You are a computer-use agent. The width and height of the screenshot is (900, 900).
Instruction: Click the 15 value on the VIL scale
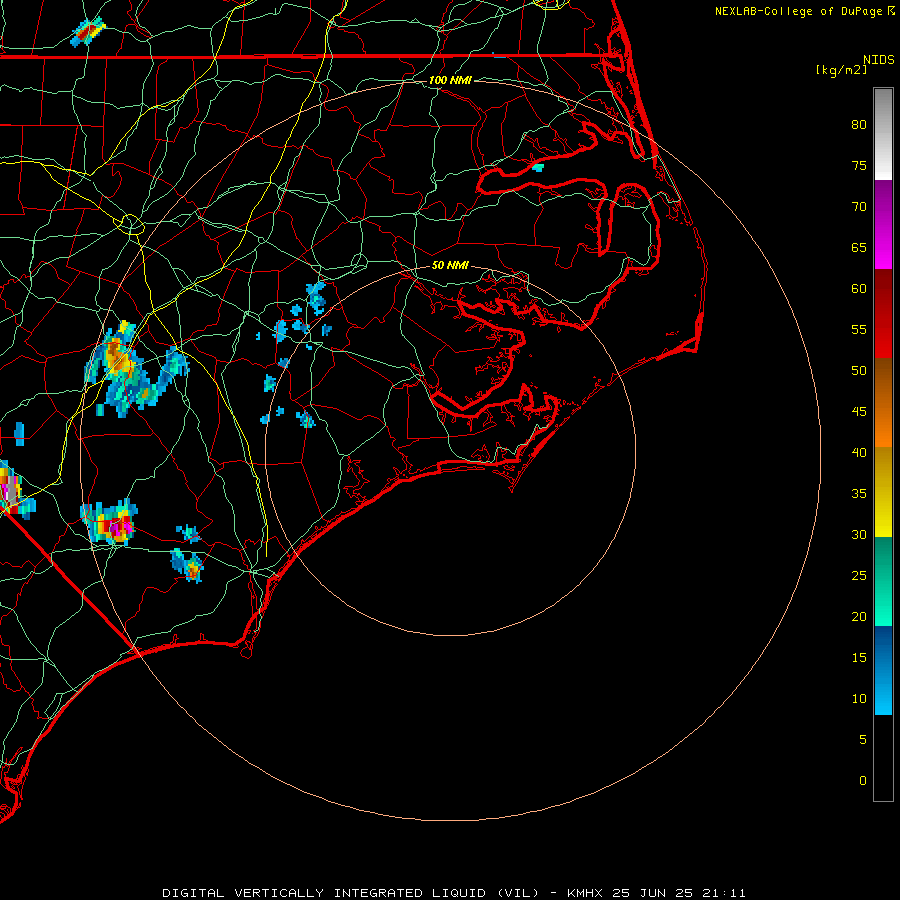859,658
